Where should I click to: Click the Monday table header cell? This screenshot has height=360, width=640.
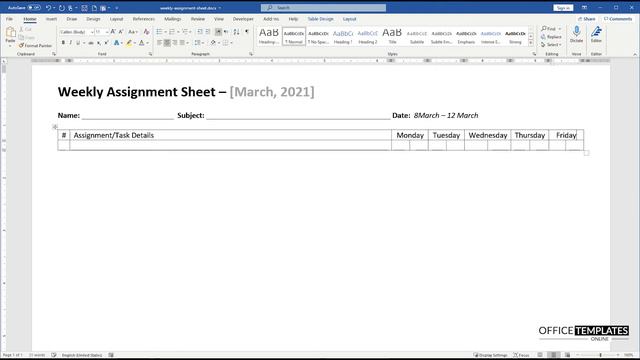coord(410,135)
